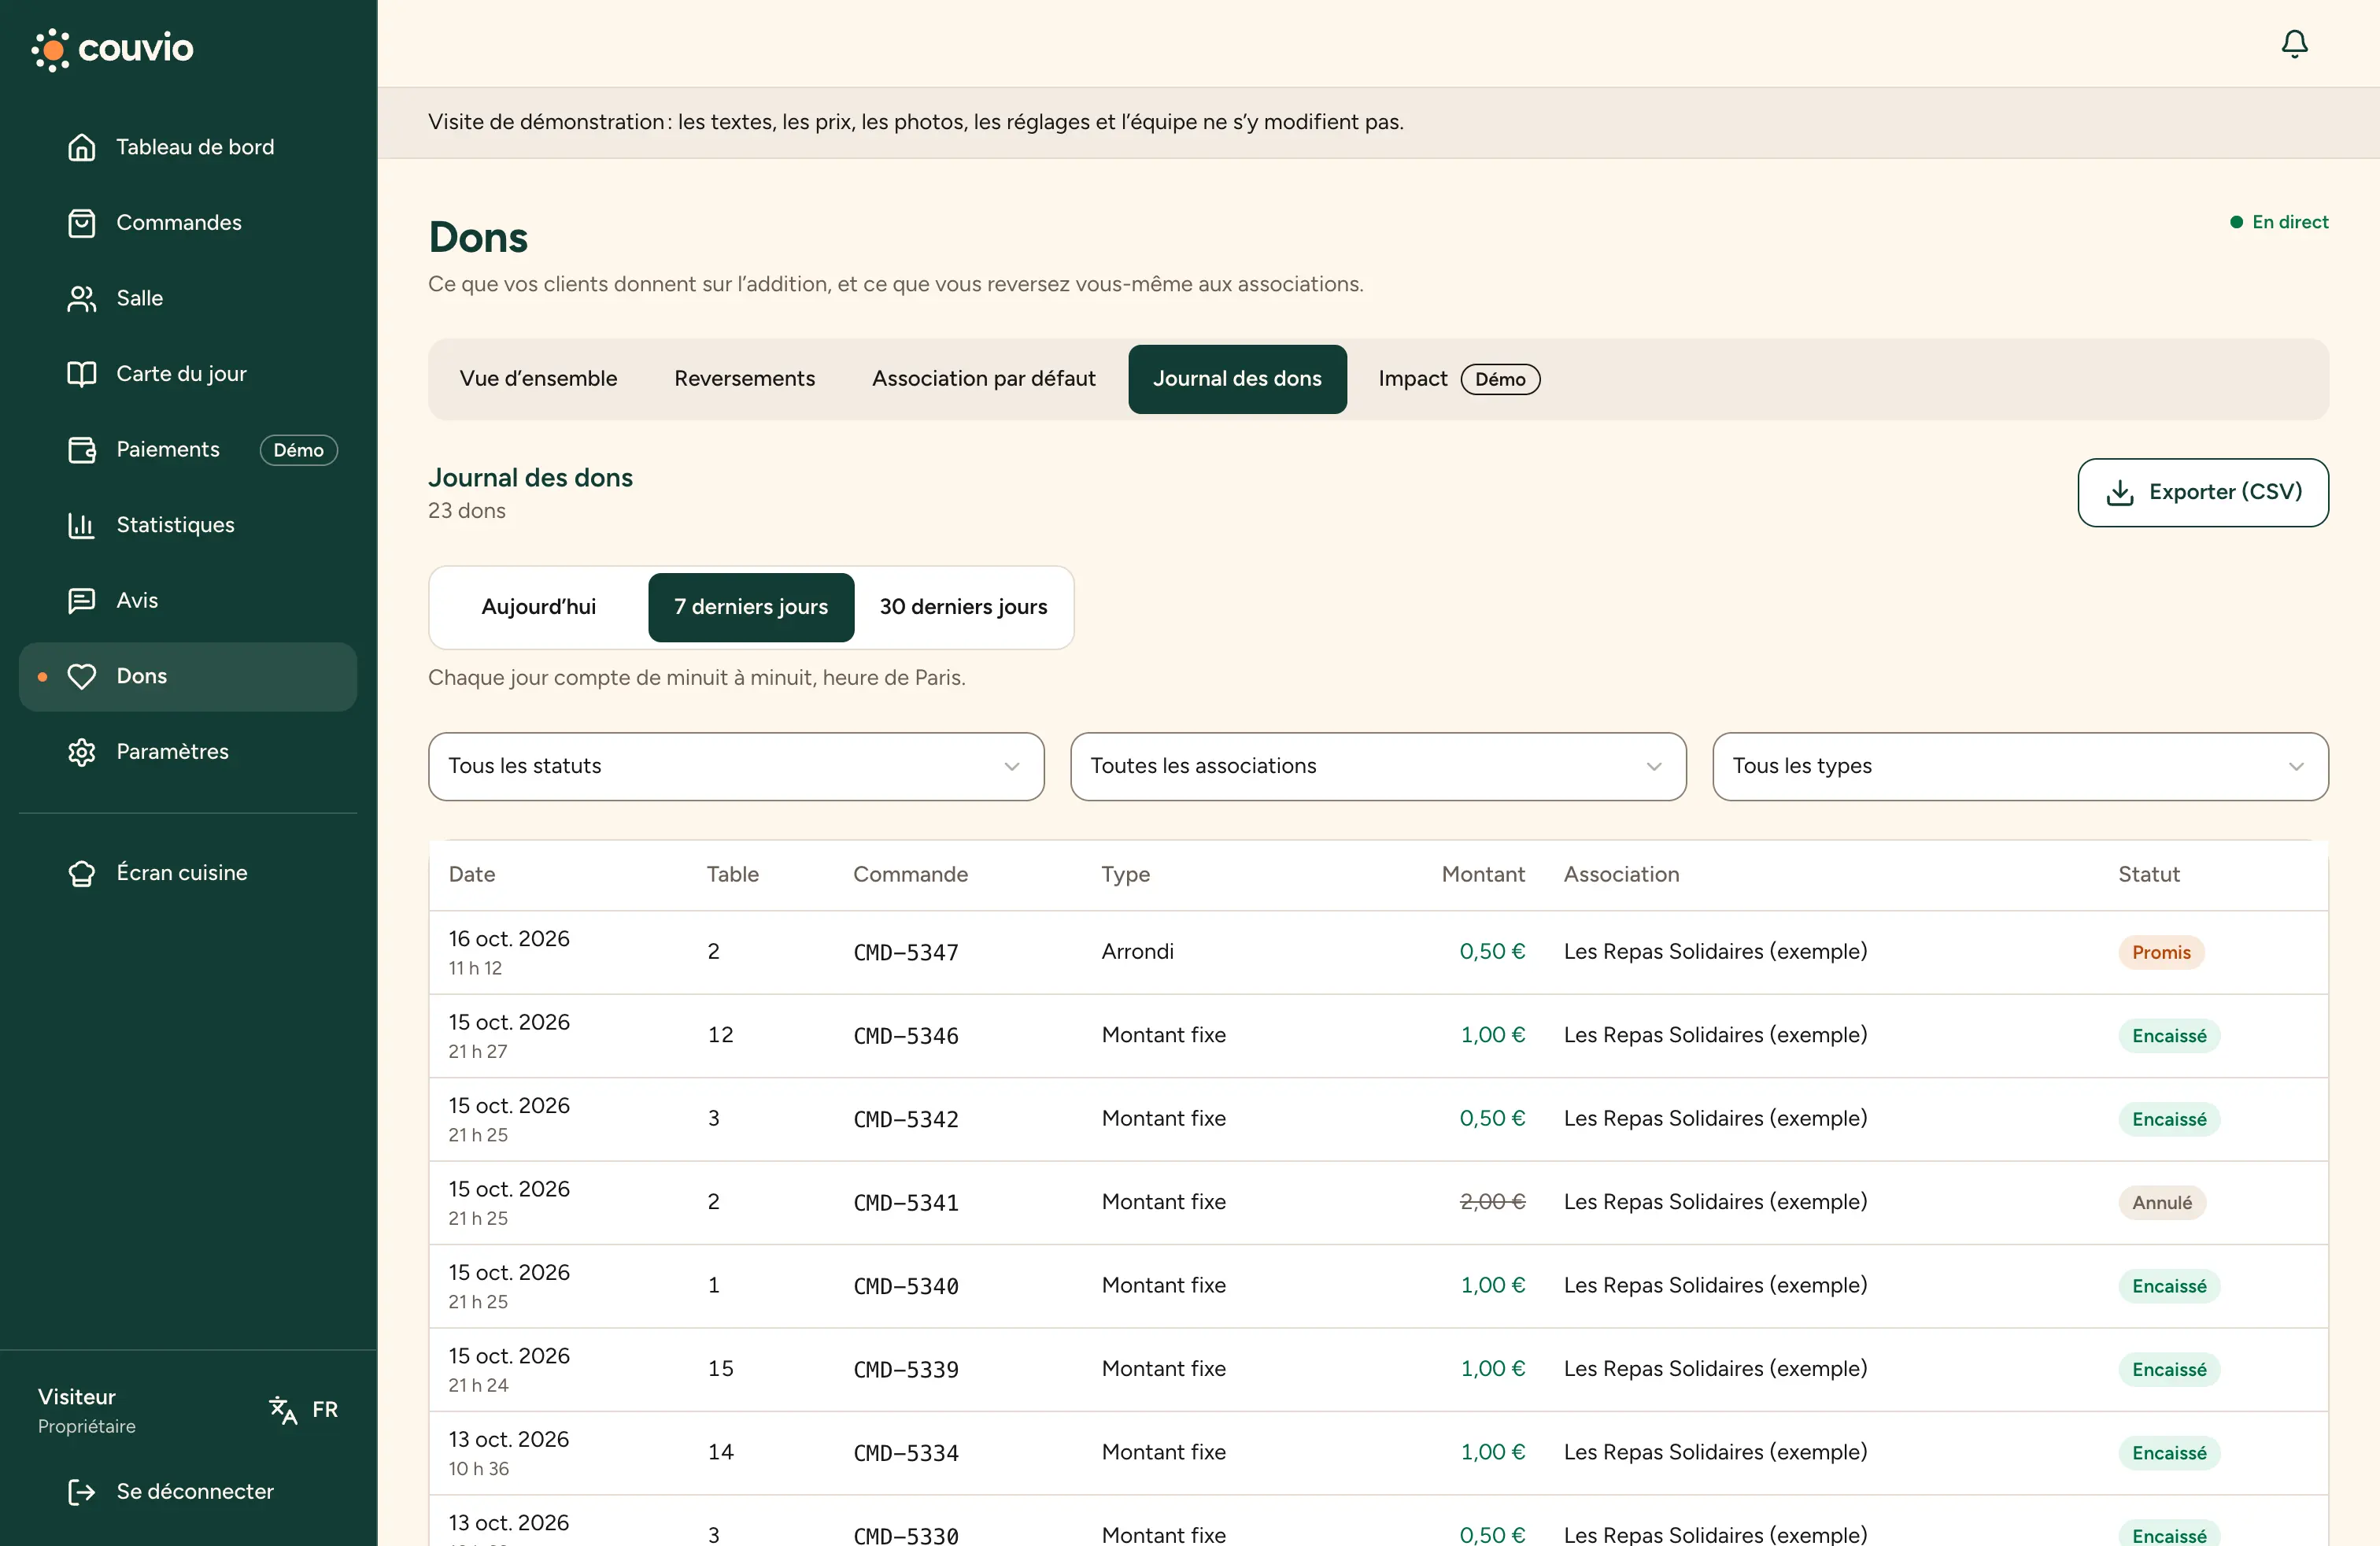Click the En direct status indicator
Viewport: 2380px width, 1546px height.
coord(2278,222)
